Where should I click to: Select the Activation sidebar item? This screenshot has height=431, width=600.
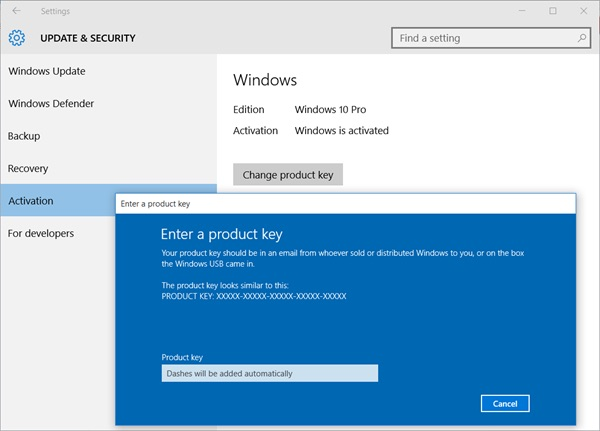[31, 201]
